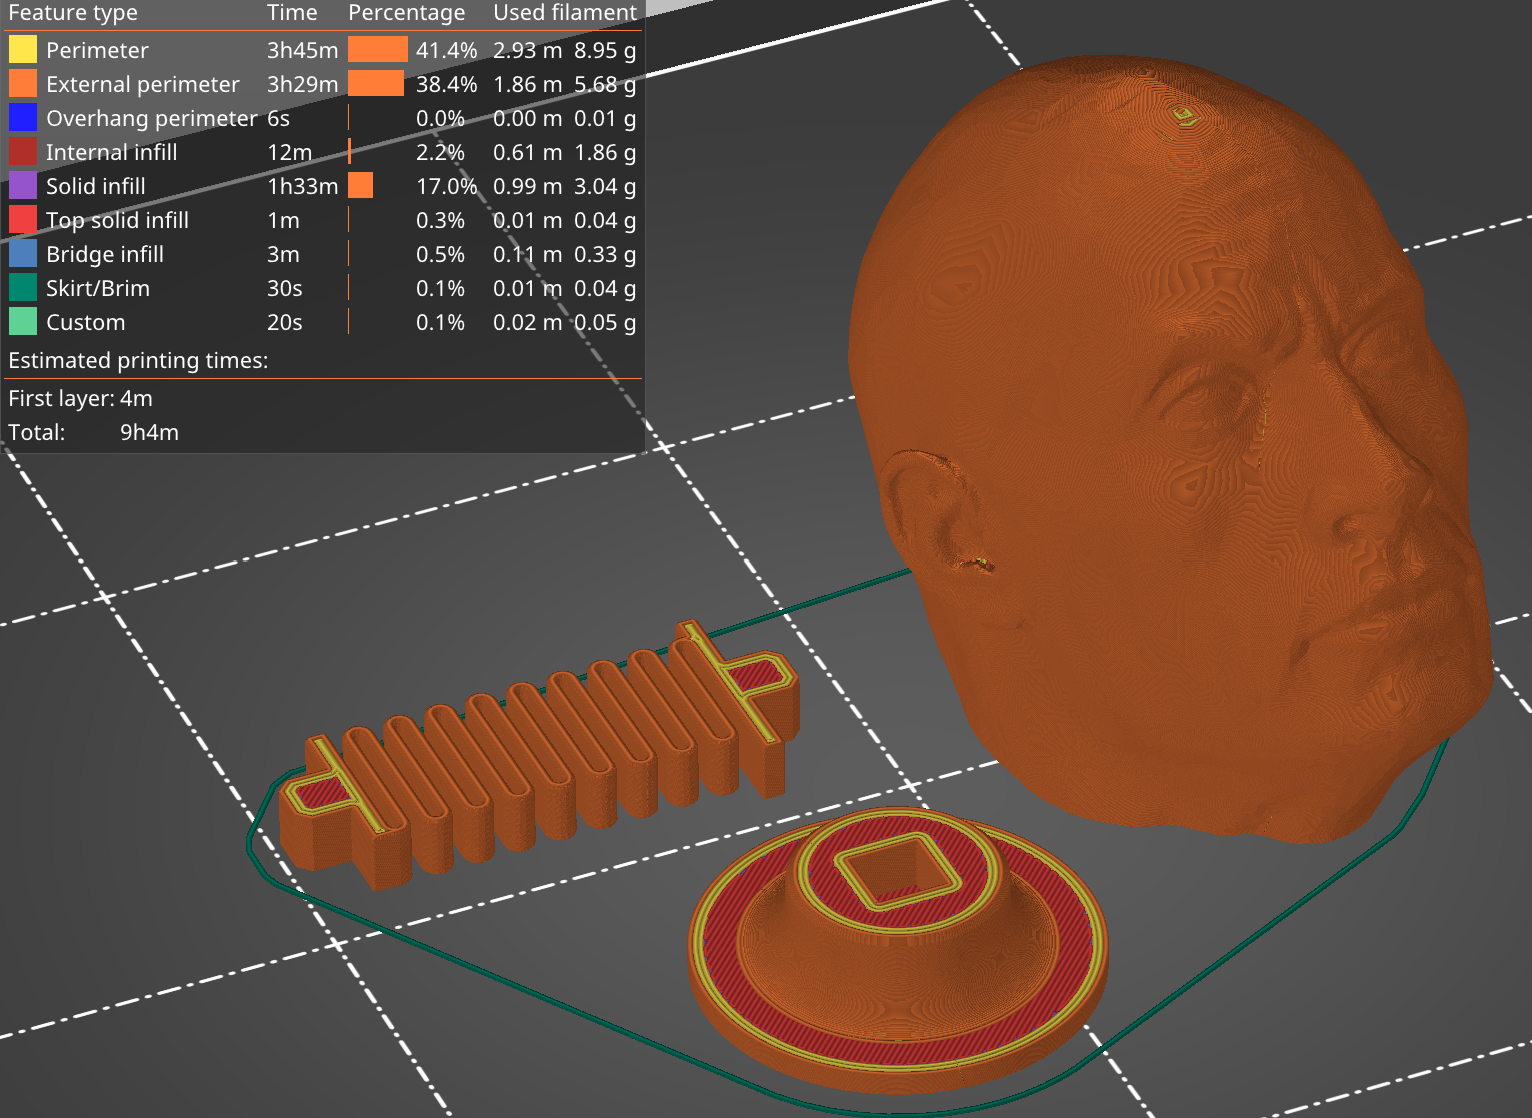The height and width of the screenshot is (1118, 1532).
Task: Toggle Custom feature label
Action: point(86,322)
